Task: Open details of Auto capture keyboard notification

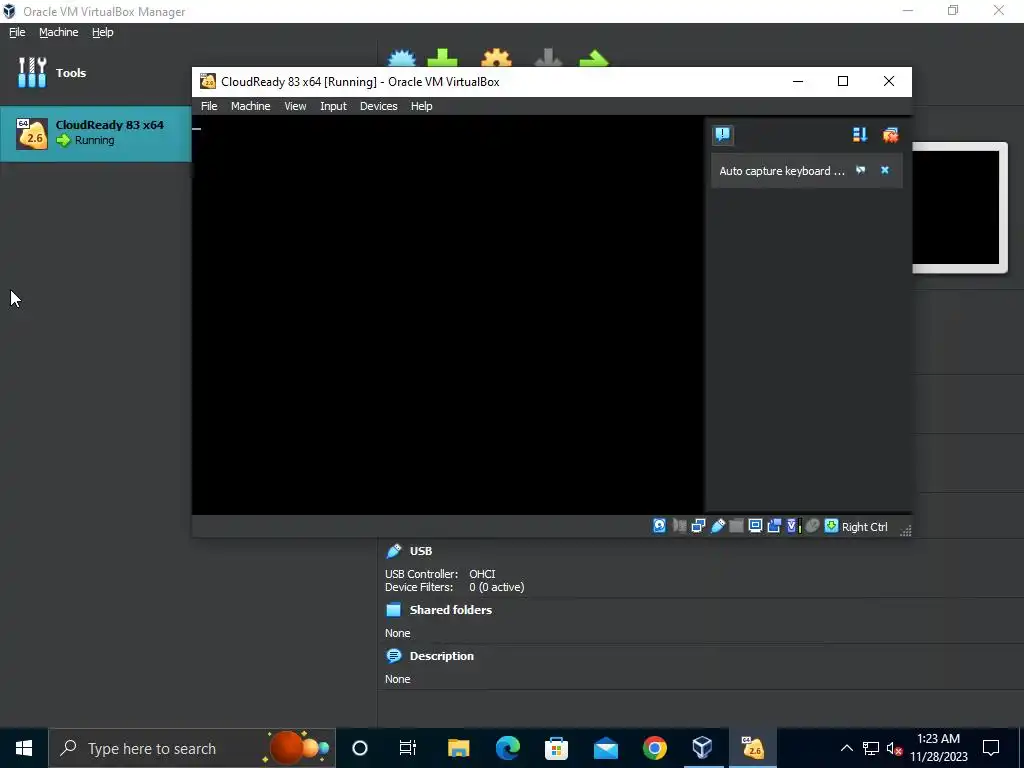Action: [861, 170]
